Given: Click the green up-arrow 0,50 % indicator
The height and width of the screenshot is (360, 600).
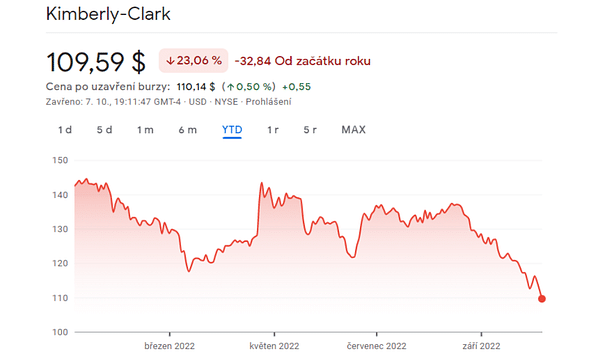Looking at the screenshot, I should (x=249, y=87).
